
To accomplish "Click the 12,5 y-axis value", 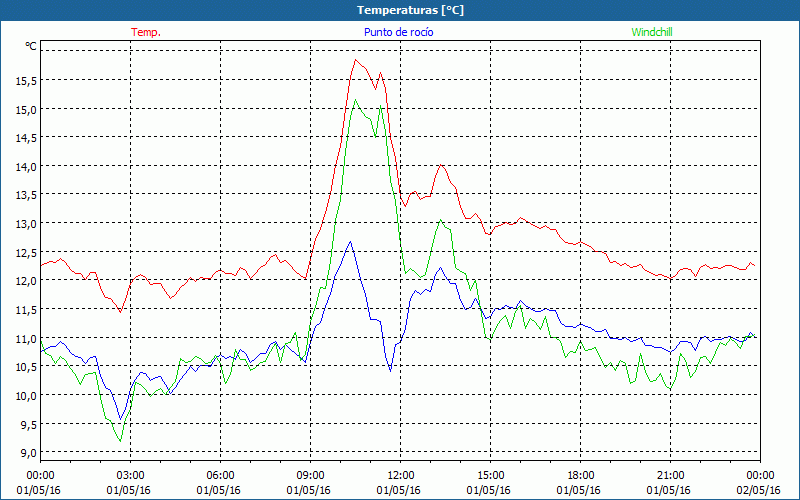I will (x=26, y=252).
